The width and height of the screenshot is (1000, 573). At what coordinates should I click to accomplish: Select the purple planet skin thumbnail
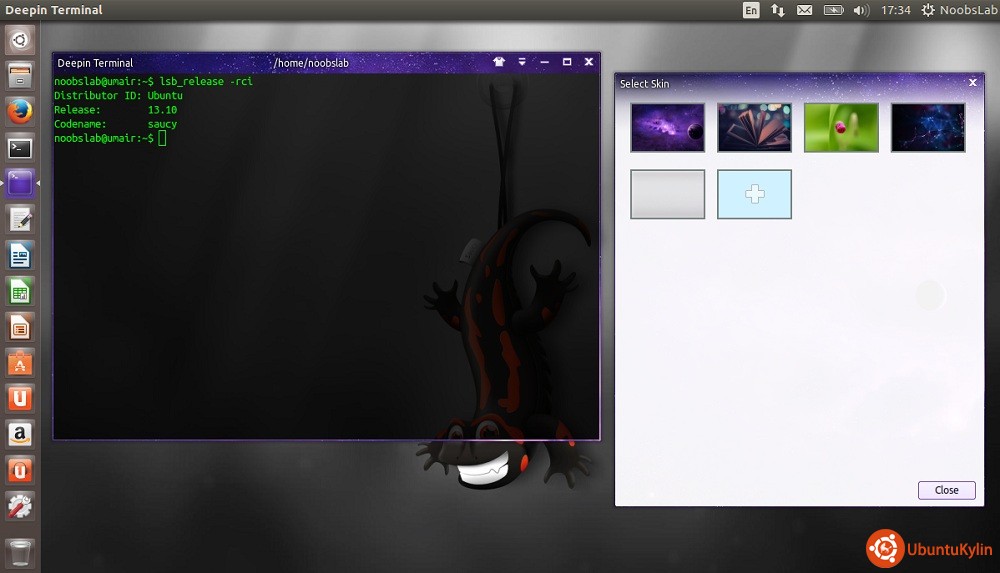pyautogui.click(x=667, y=127)
